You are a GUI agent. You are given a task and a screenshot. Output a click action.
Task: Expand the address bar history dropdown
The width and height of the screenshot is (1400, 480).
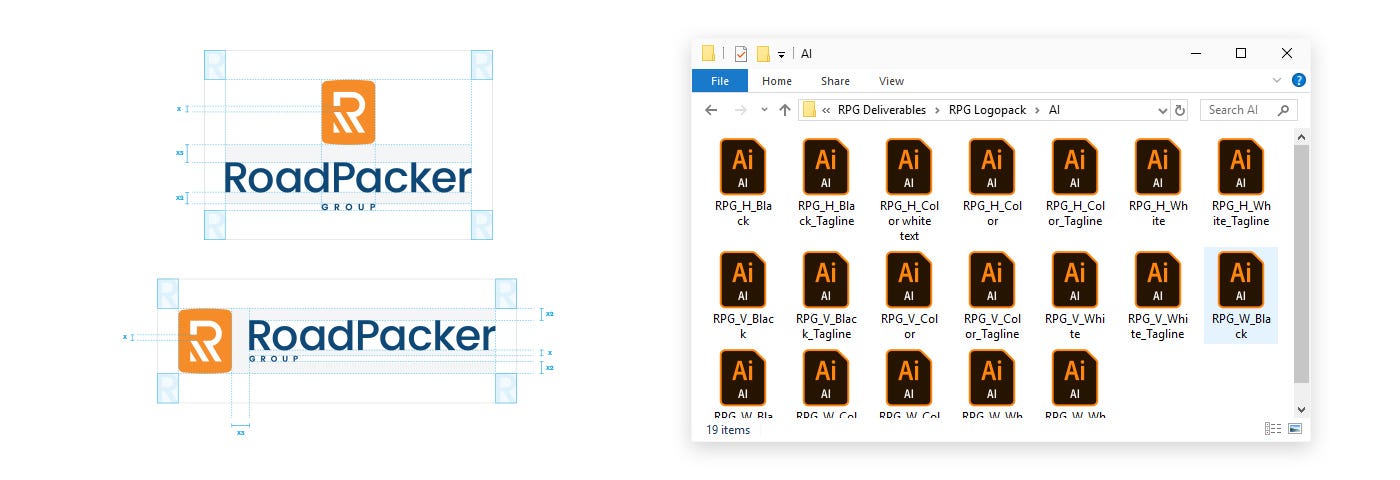(1163, 110)
